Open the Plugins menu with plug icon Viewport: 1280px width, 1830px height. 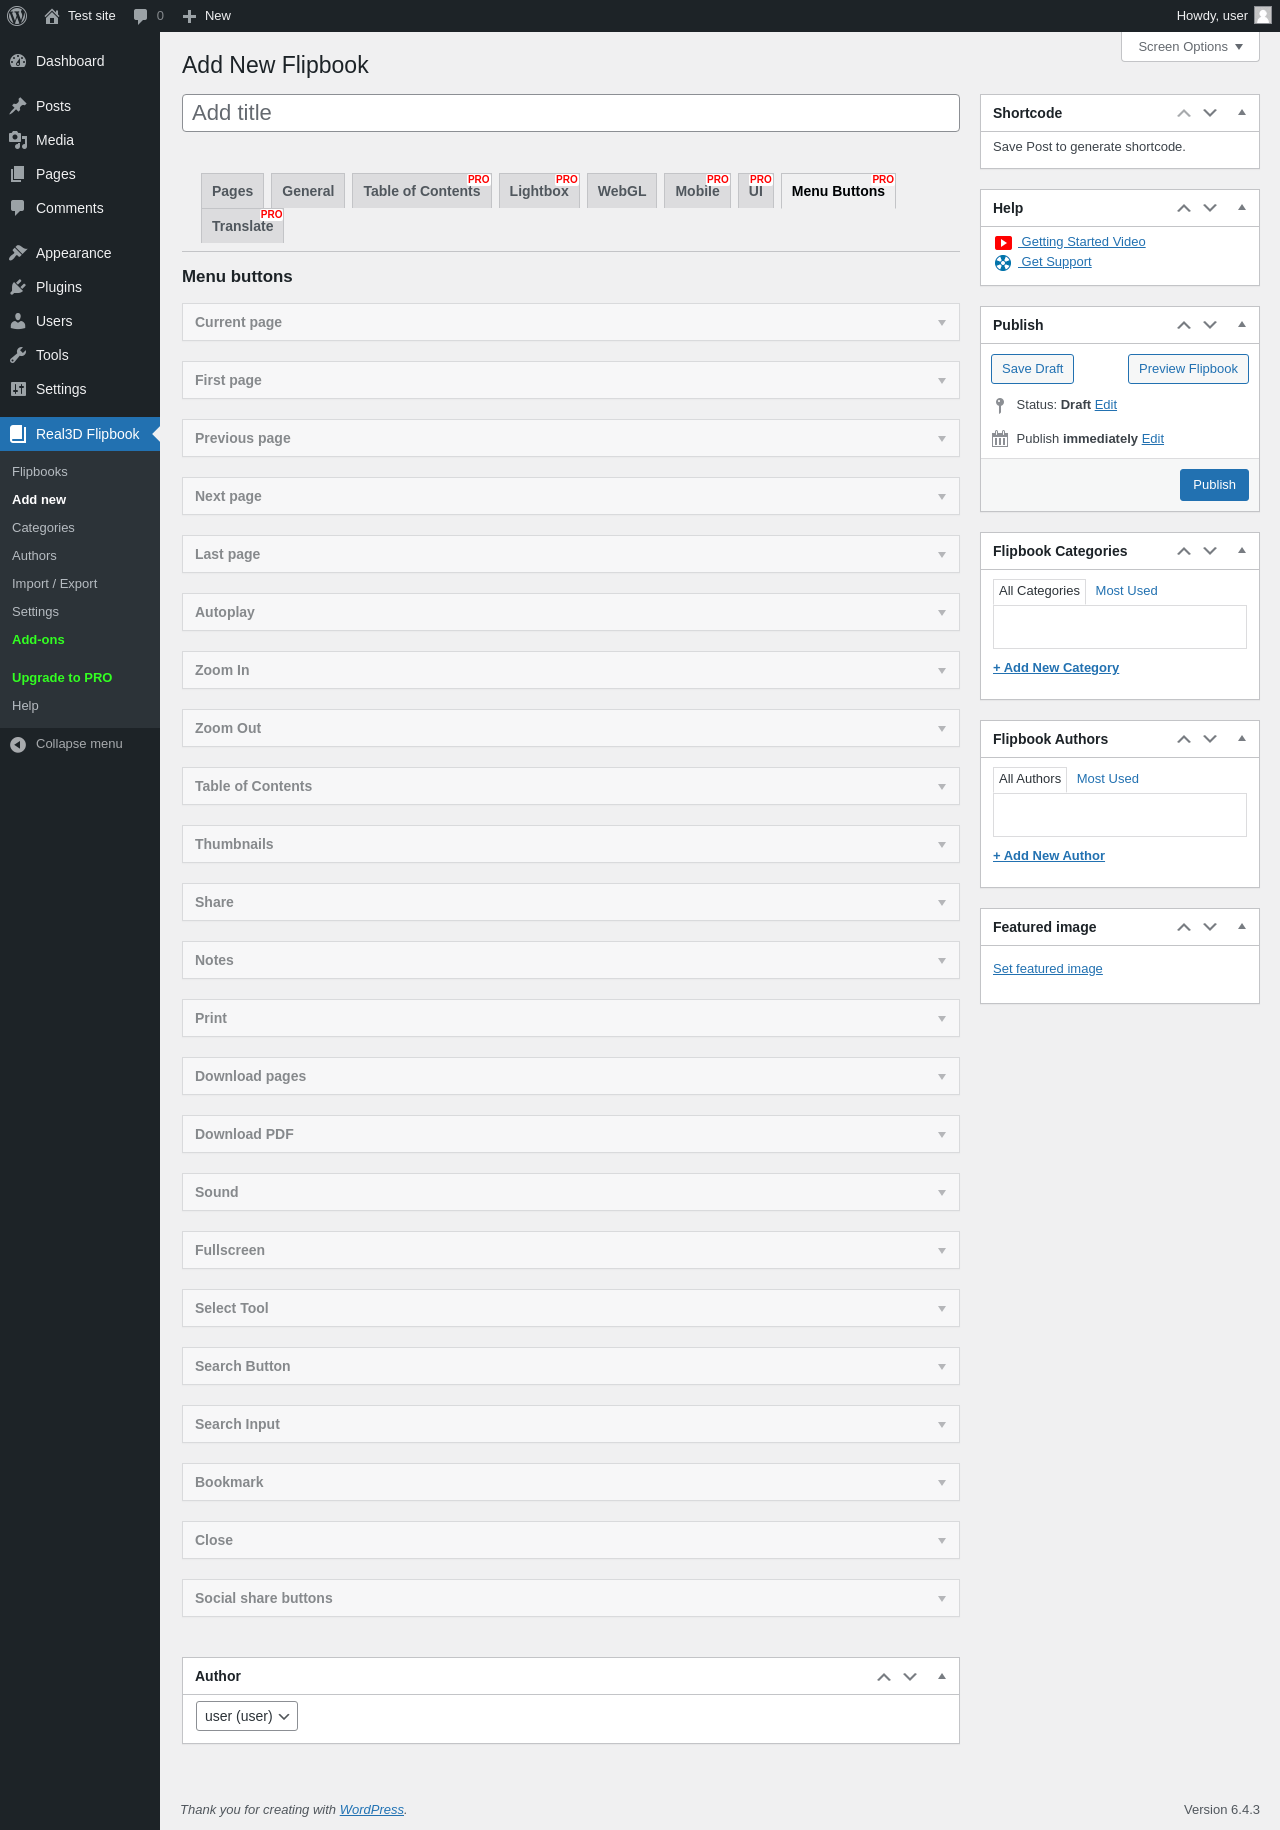(80, 287)
